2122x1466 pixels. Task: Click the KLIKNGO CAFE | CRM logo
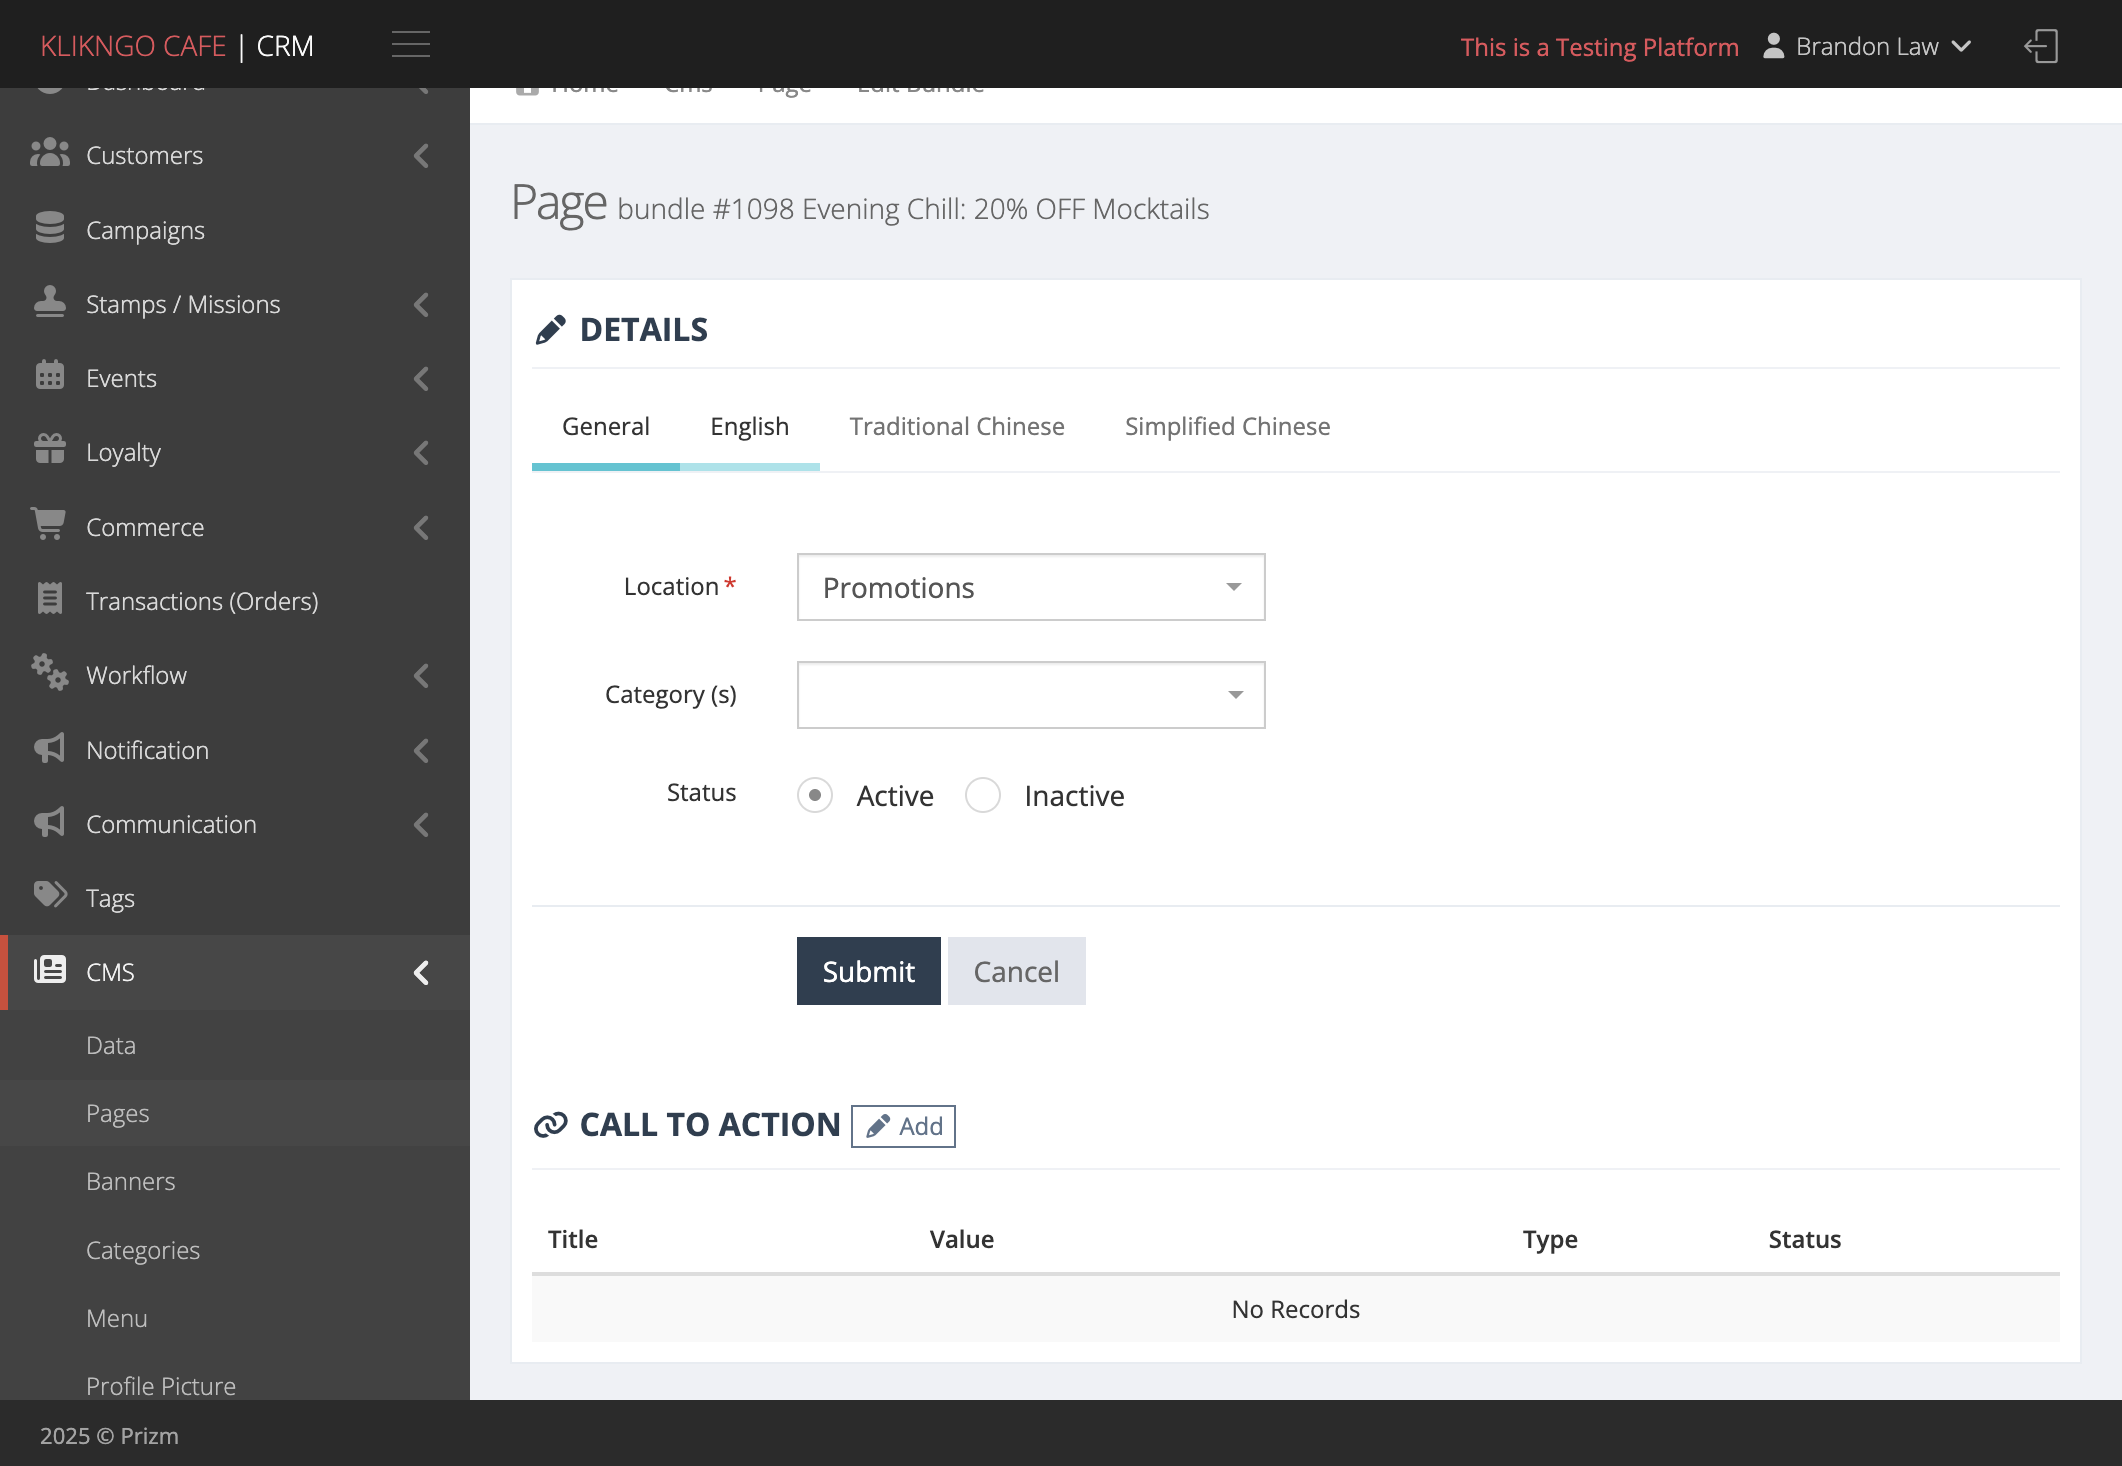[177, 46]
